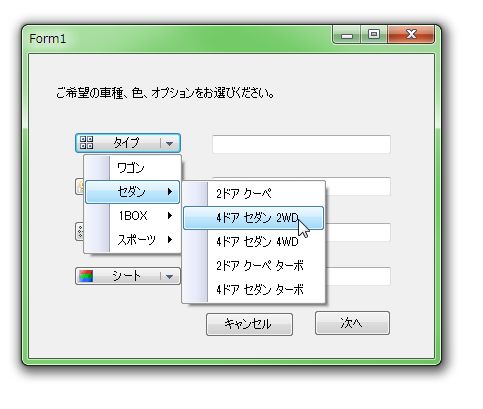Expand the セダン submenu item
Viewport: 483px width, 409px height.
tap(132, 192)
